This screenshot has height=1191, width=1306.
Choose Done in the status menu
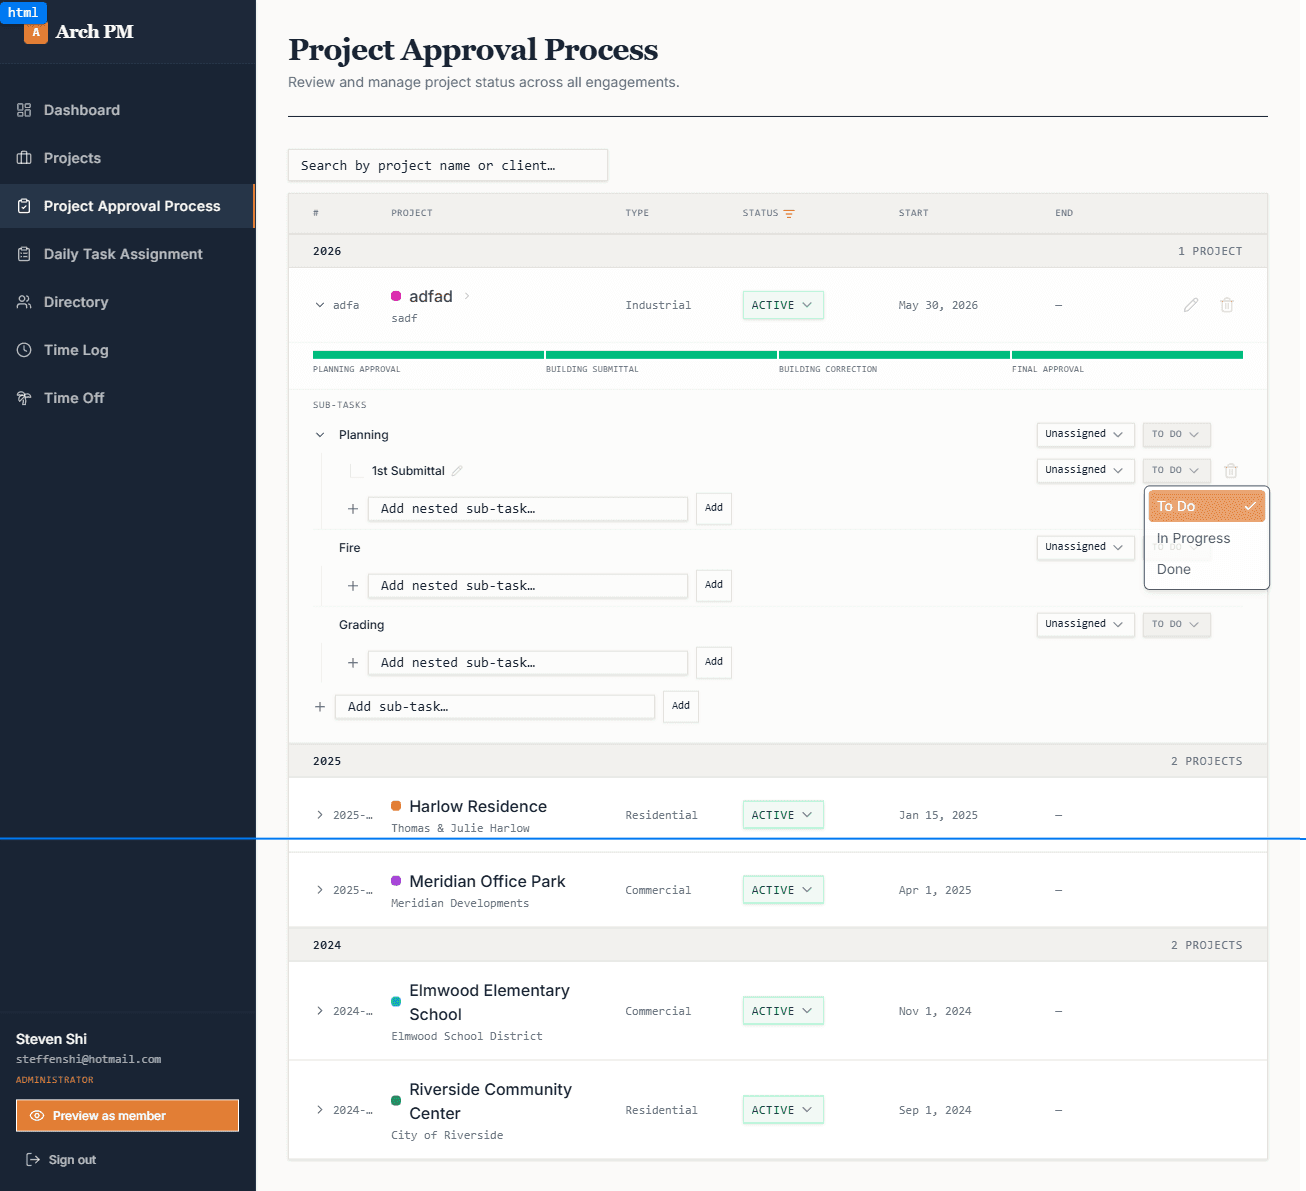1207,569
